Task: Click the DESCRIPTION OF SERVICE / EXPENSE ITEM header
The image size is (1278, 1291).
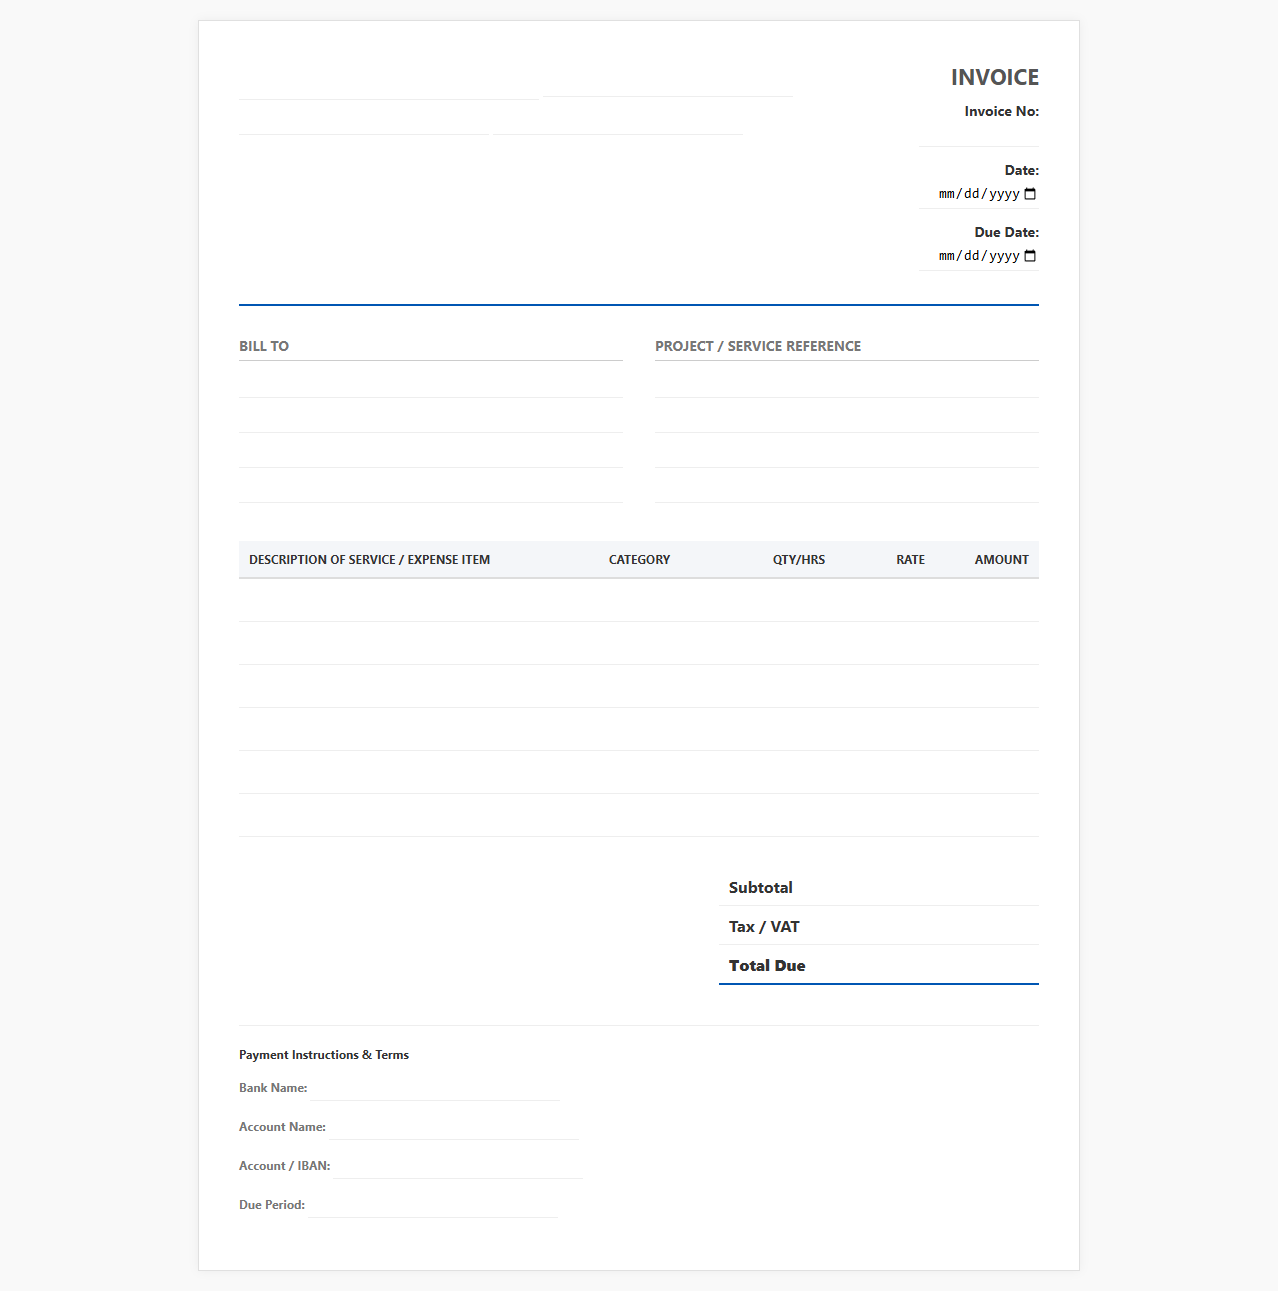Action: point(370,560)
